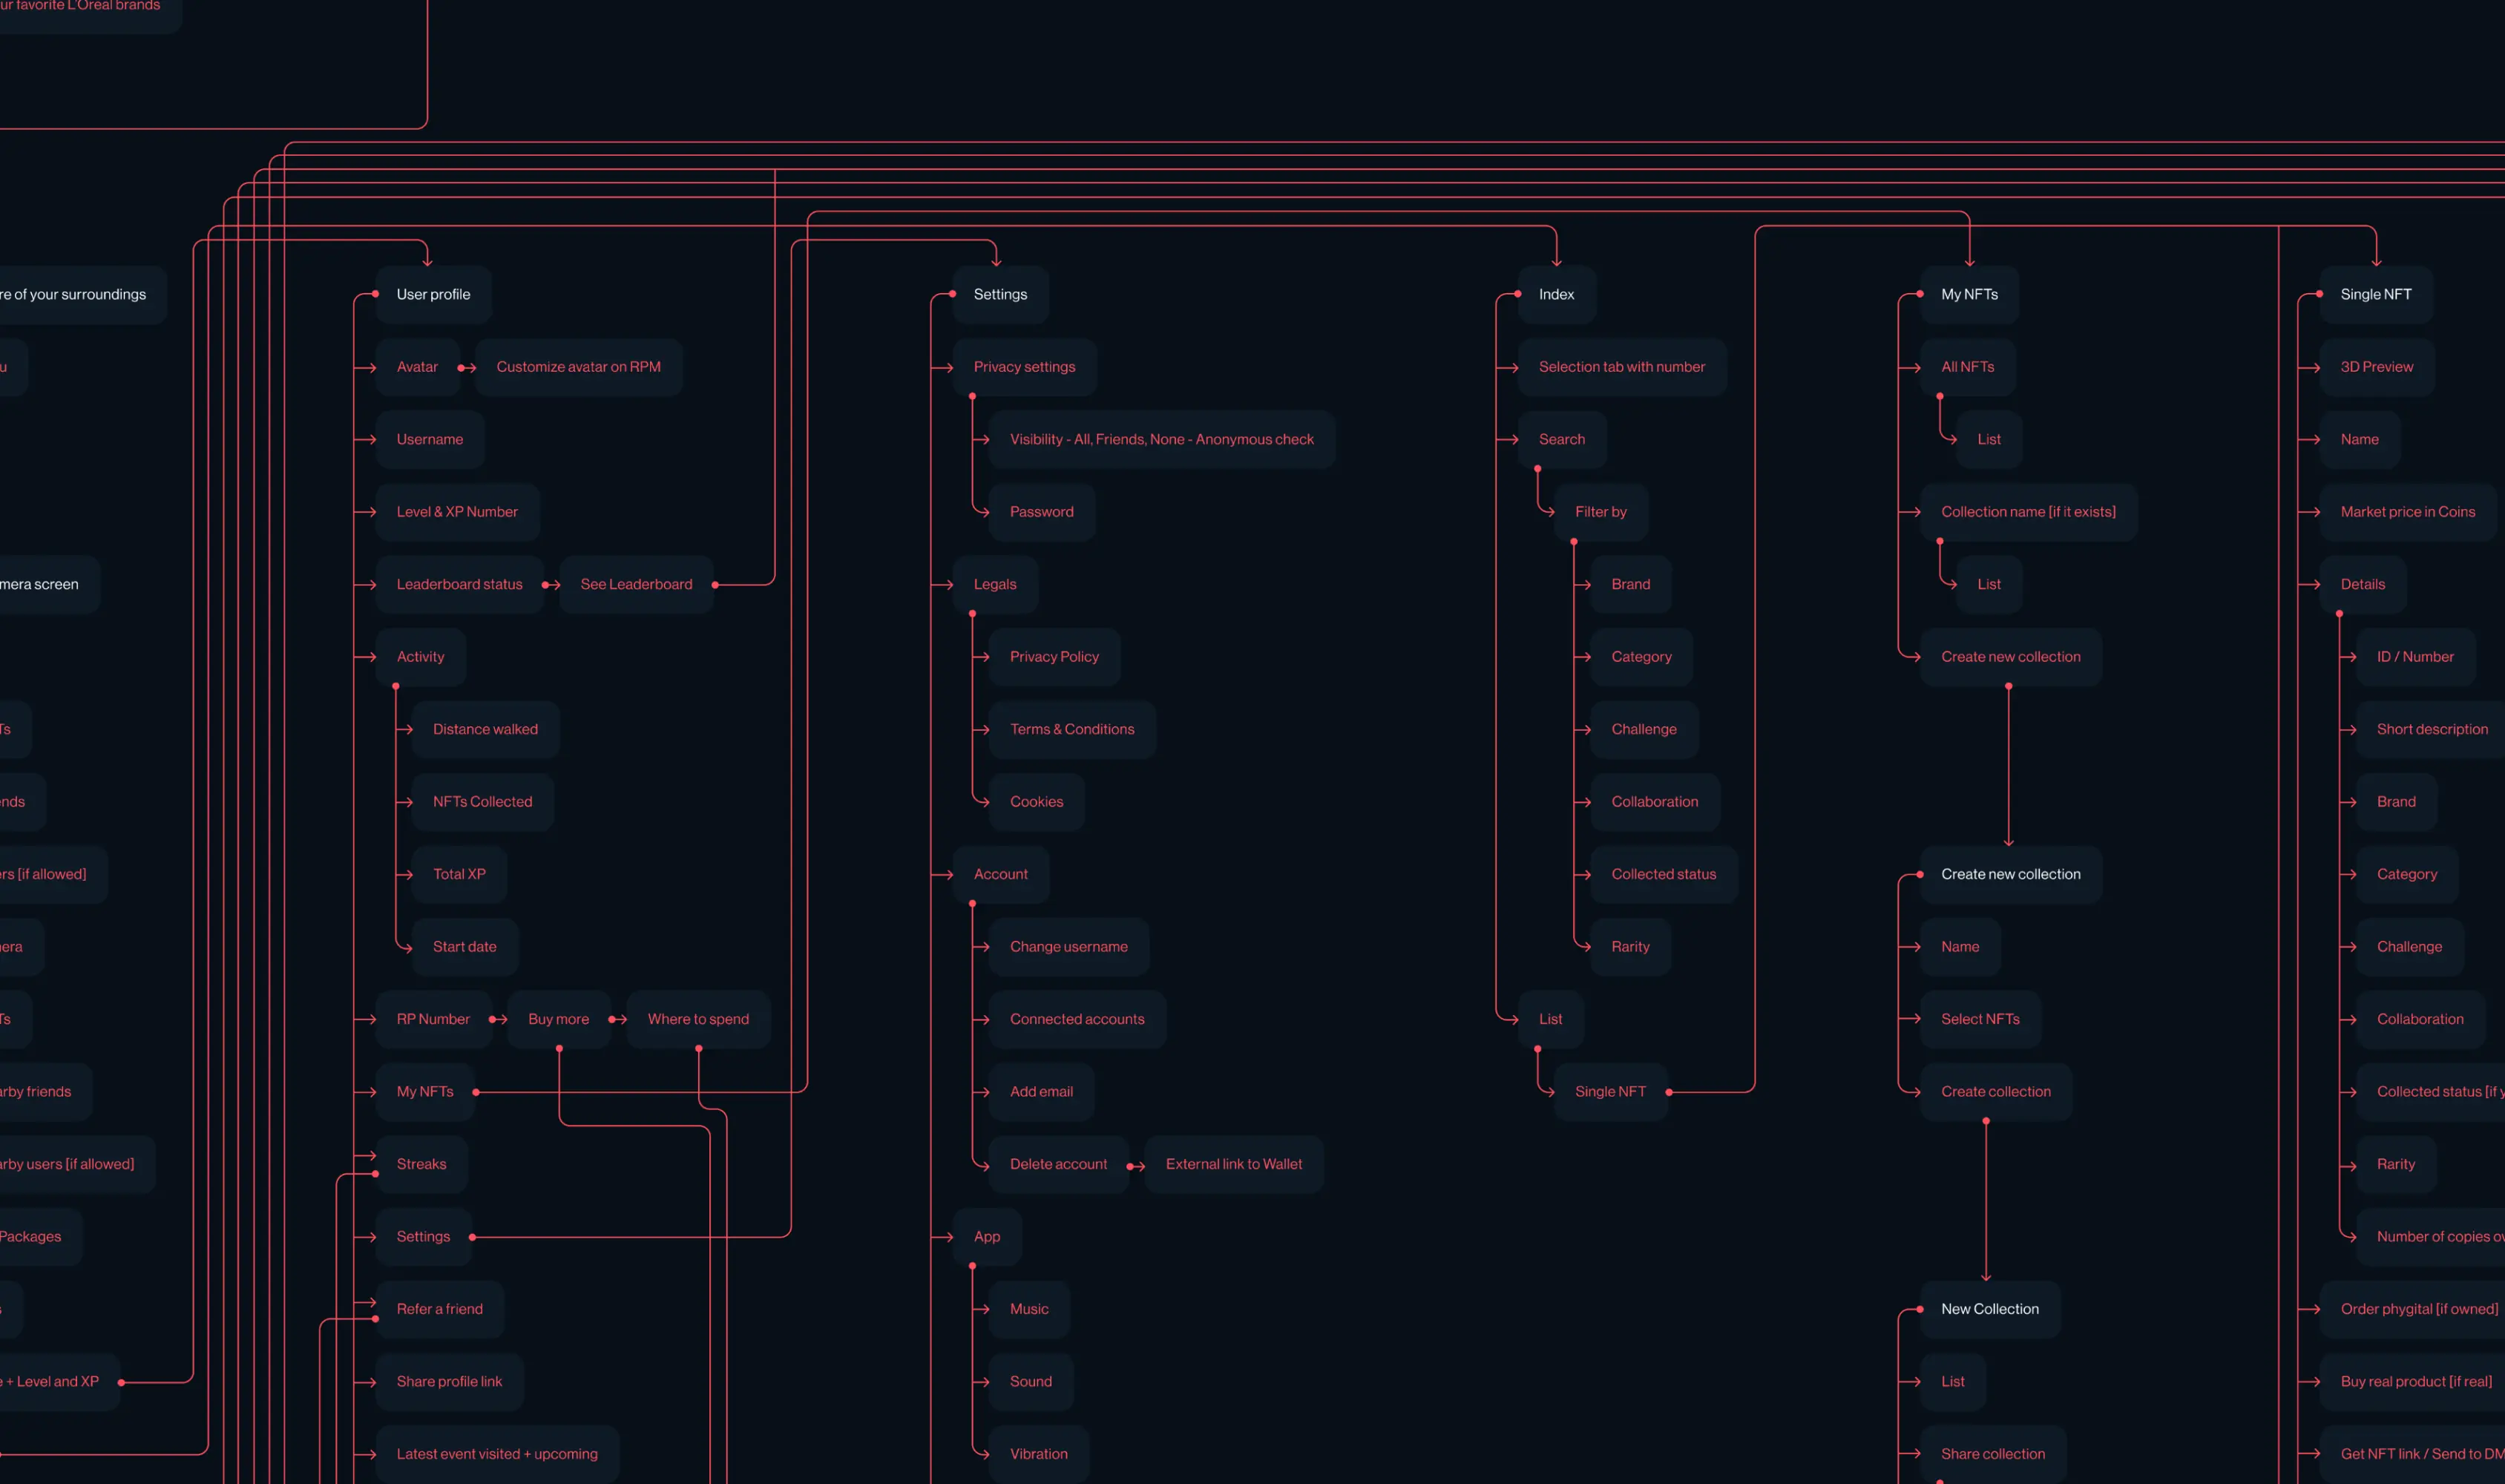
Task: Select the Index header node
Action: [x=1556, y=294]
